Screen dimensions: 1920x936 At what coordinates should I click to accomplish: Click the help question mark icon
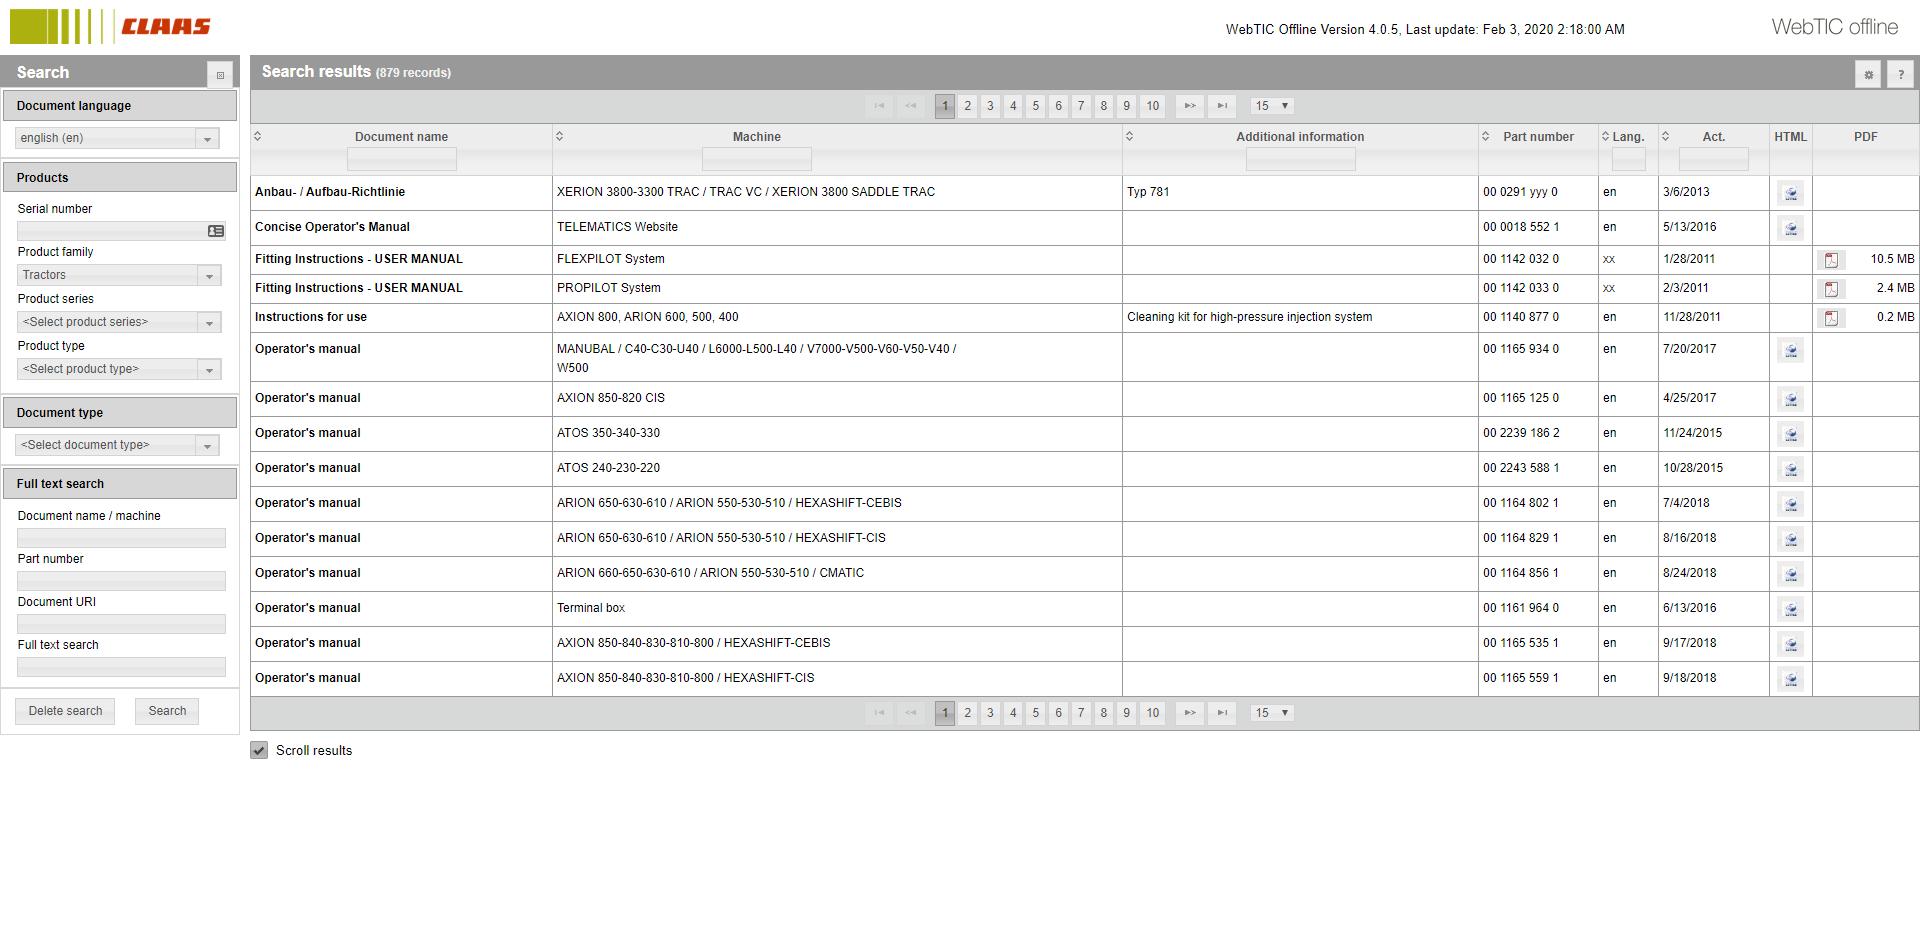coord(1901,73)
